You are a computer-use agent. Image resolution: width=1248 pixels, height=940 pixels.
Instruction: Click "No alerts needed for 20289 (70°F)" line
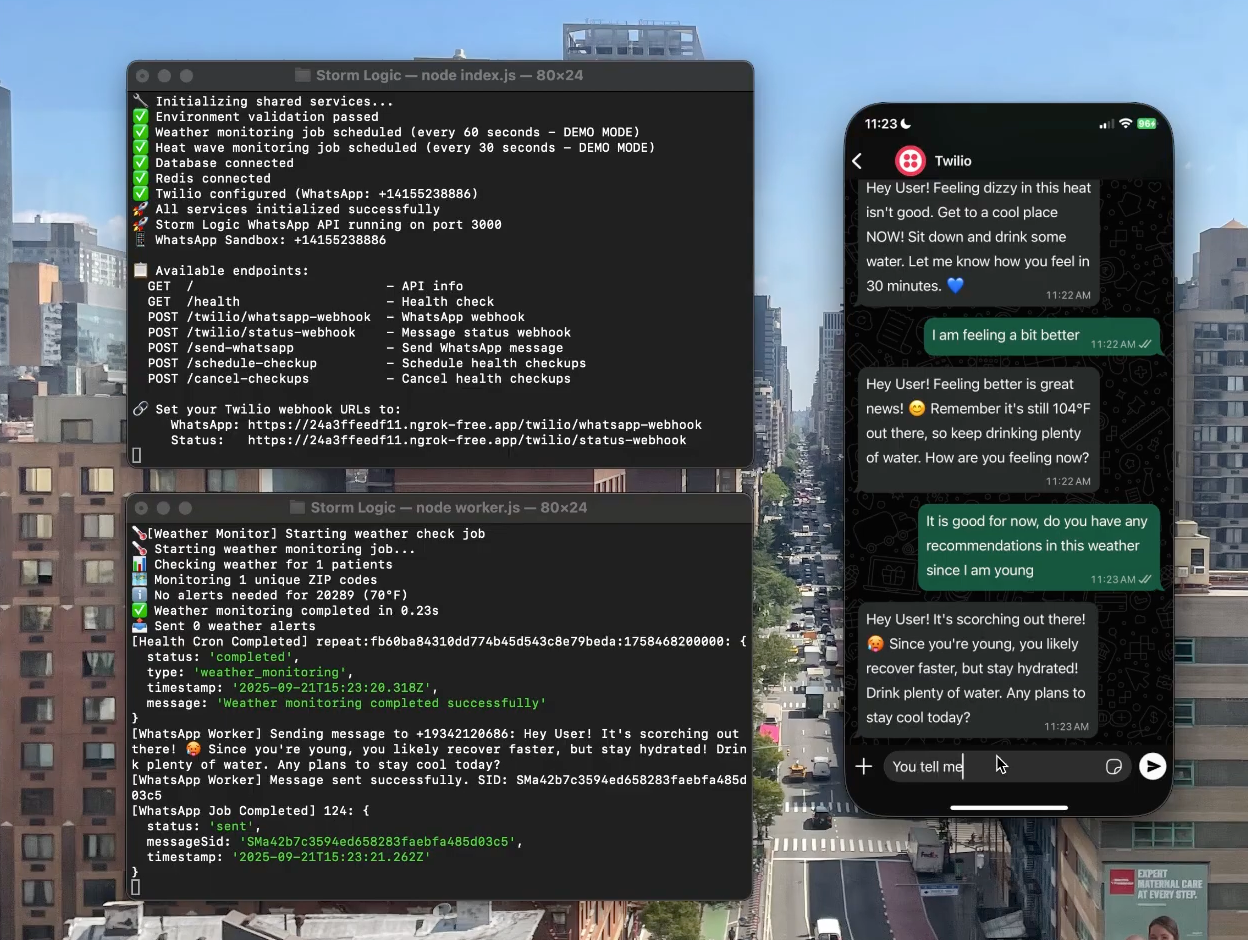pyautogui.click(x=270, y=595)
